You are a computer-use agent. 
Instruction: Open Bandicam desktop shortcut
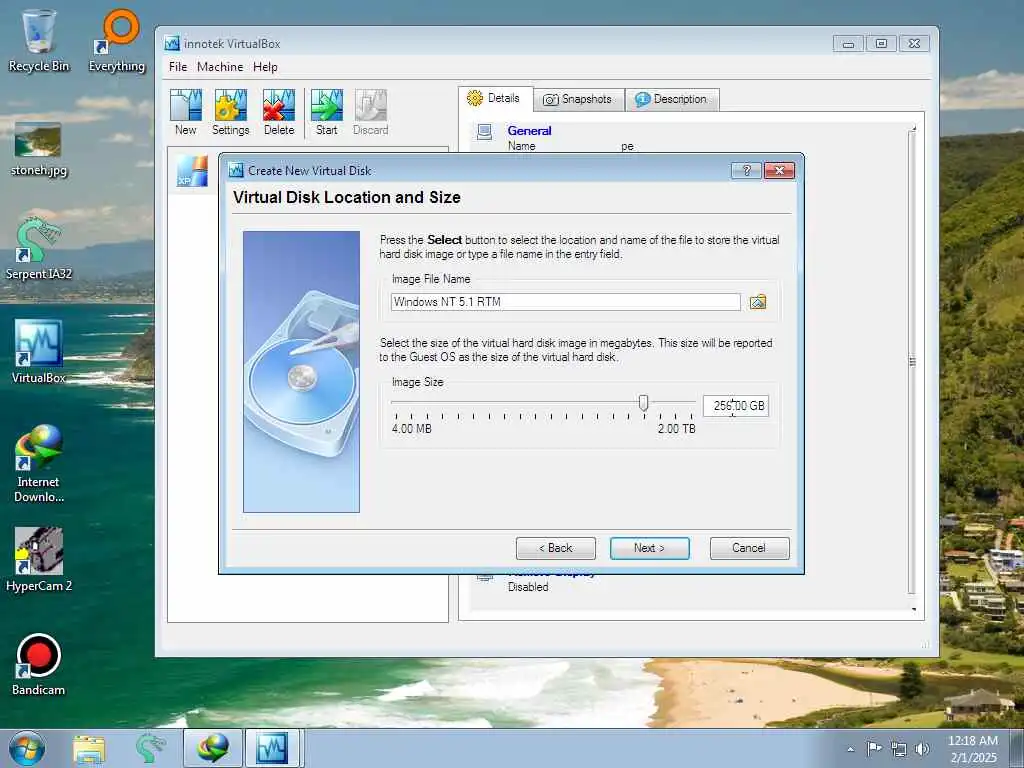(39, 665)
